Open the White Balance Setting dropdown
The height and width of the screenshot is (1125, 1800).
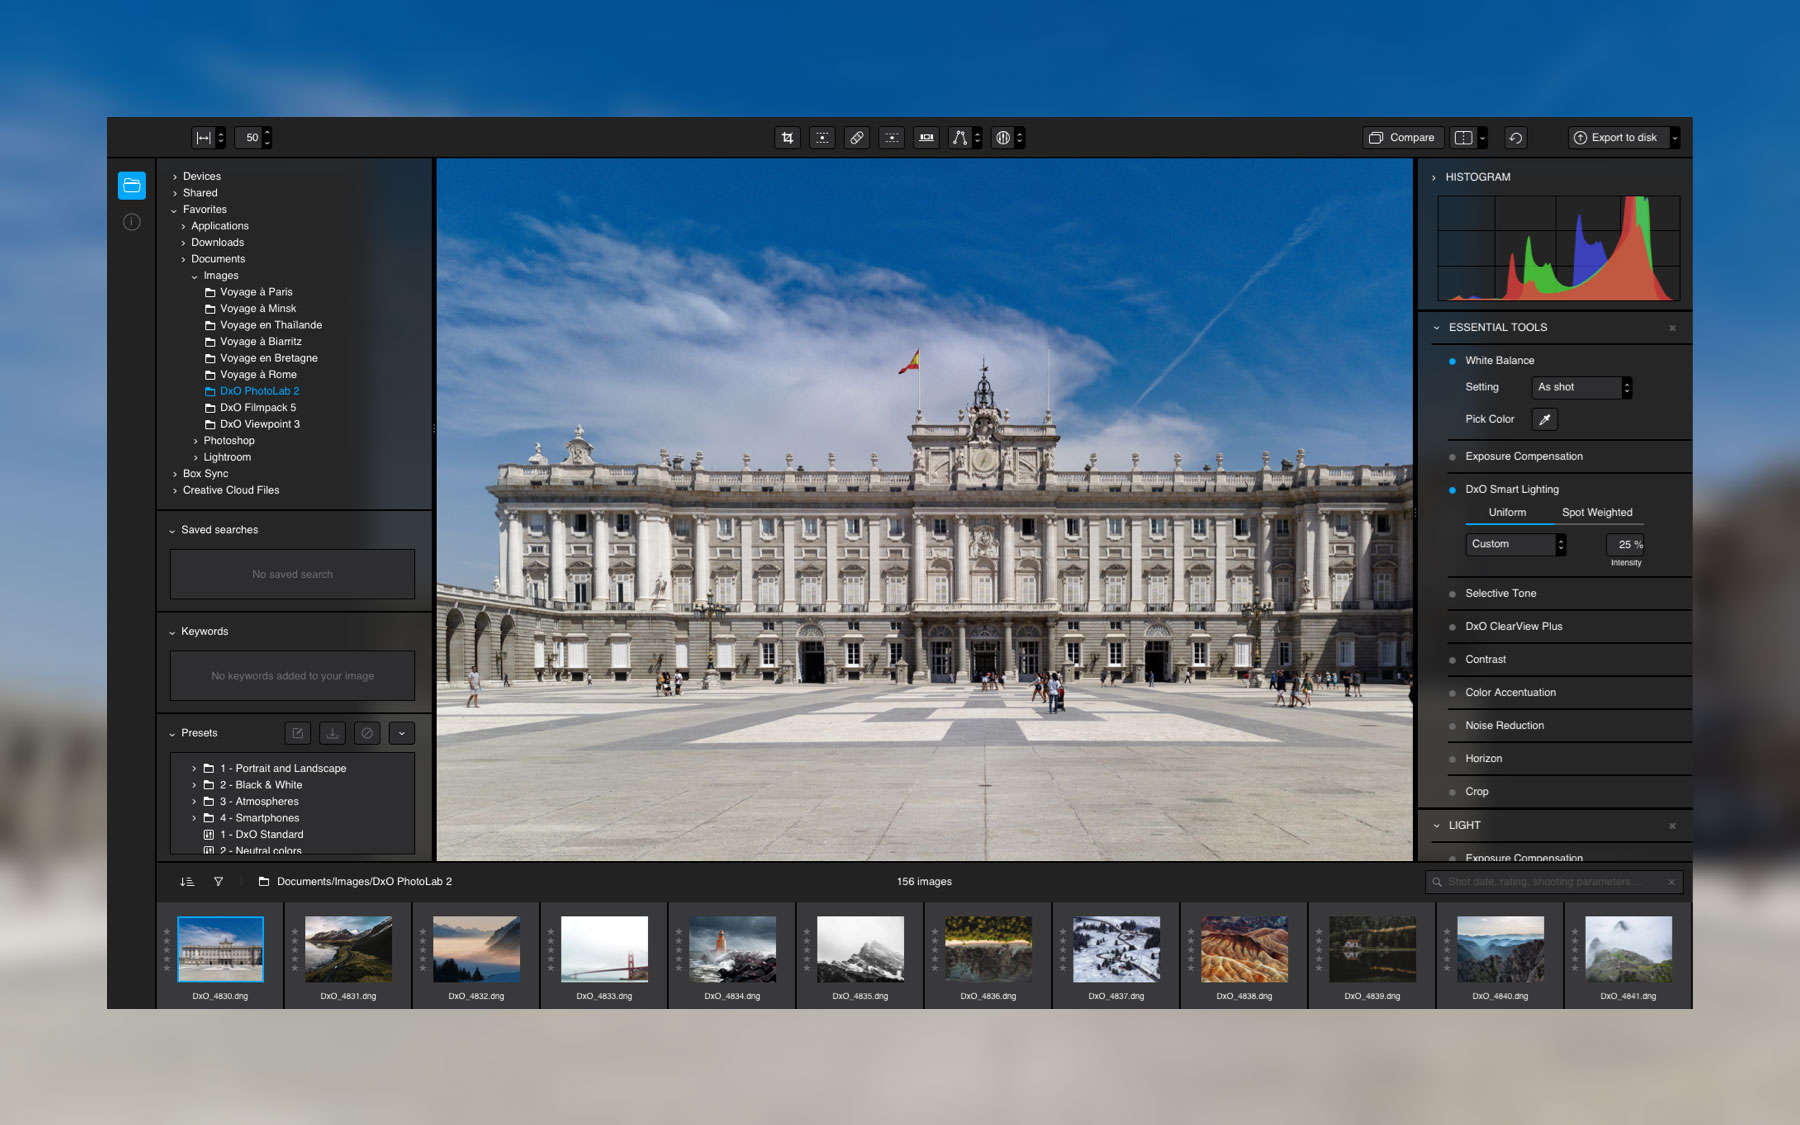1581,388
